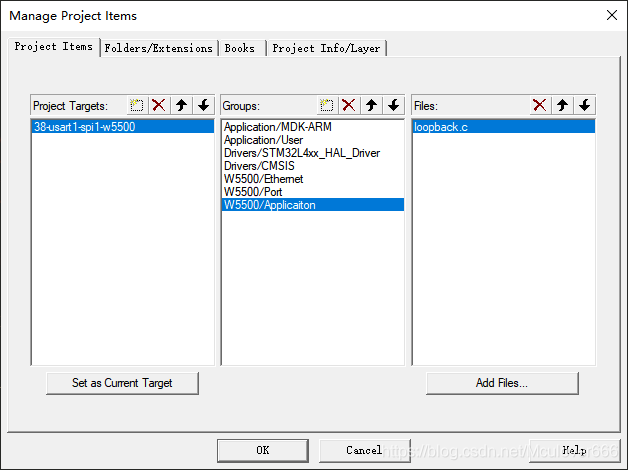Move selected group down

pos(394,106)
